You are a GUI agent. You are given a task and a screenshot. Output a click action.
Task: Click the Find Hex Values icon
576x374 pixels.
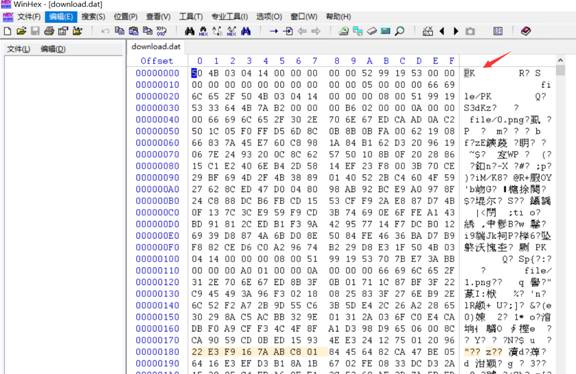(203, 31)
